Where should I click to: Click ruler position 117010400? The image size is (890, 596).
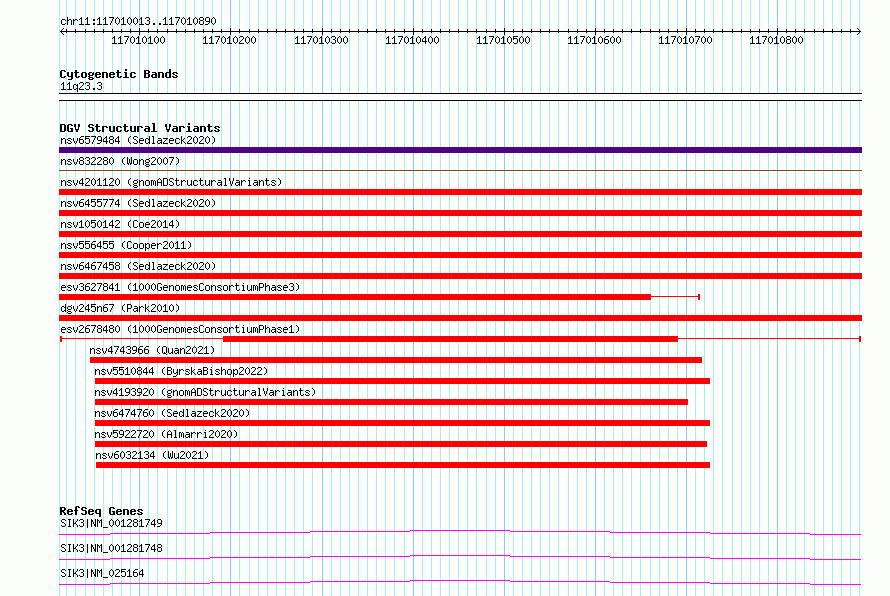[x=412, y=40]
